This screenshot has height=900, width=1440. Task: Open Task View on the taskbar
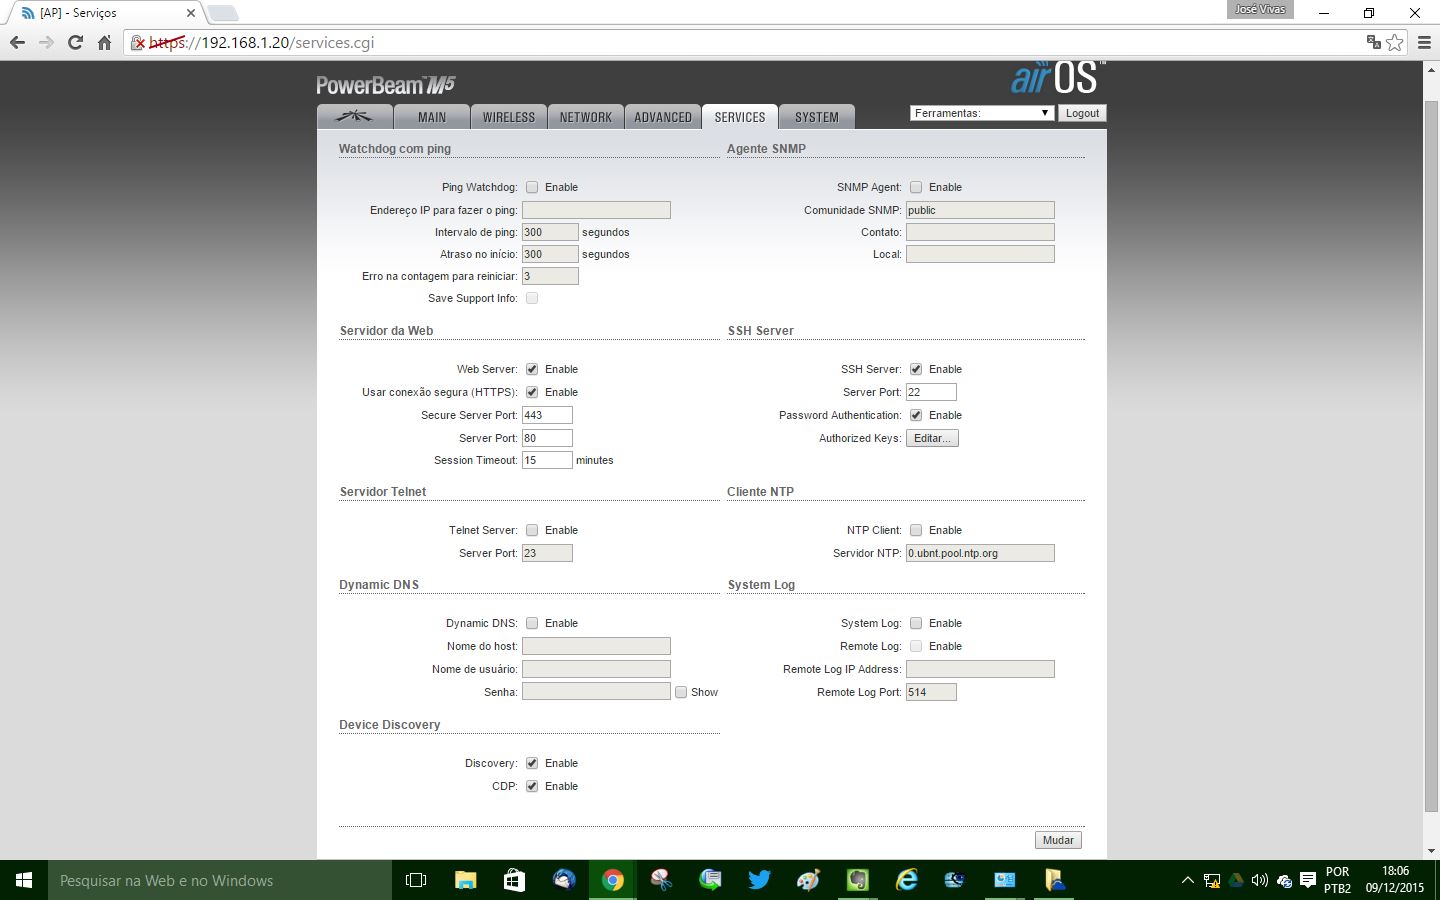(416, 880)
